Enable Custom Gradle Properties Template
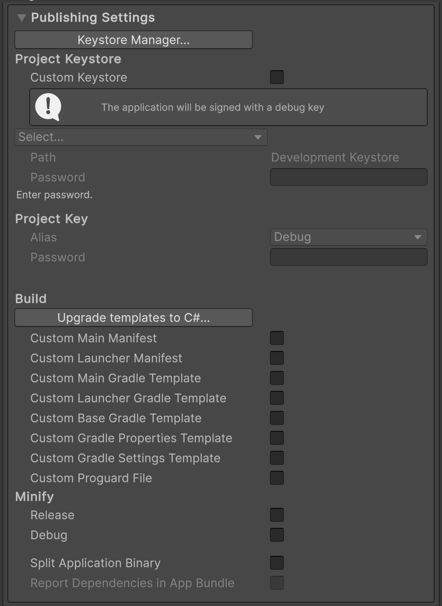 pos(277,438)
